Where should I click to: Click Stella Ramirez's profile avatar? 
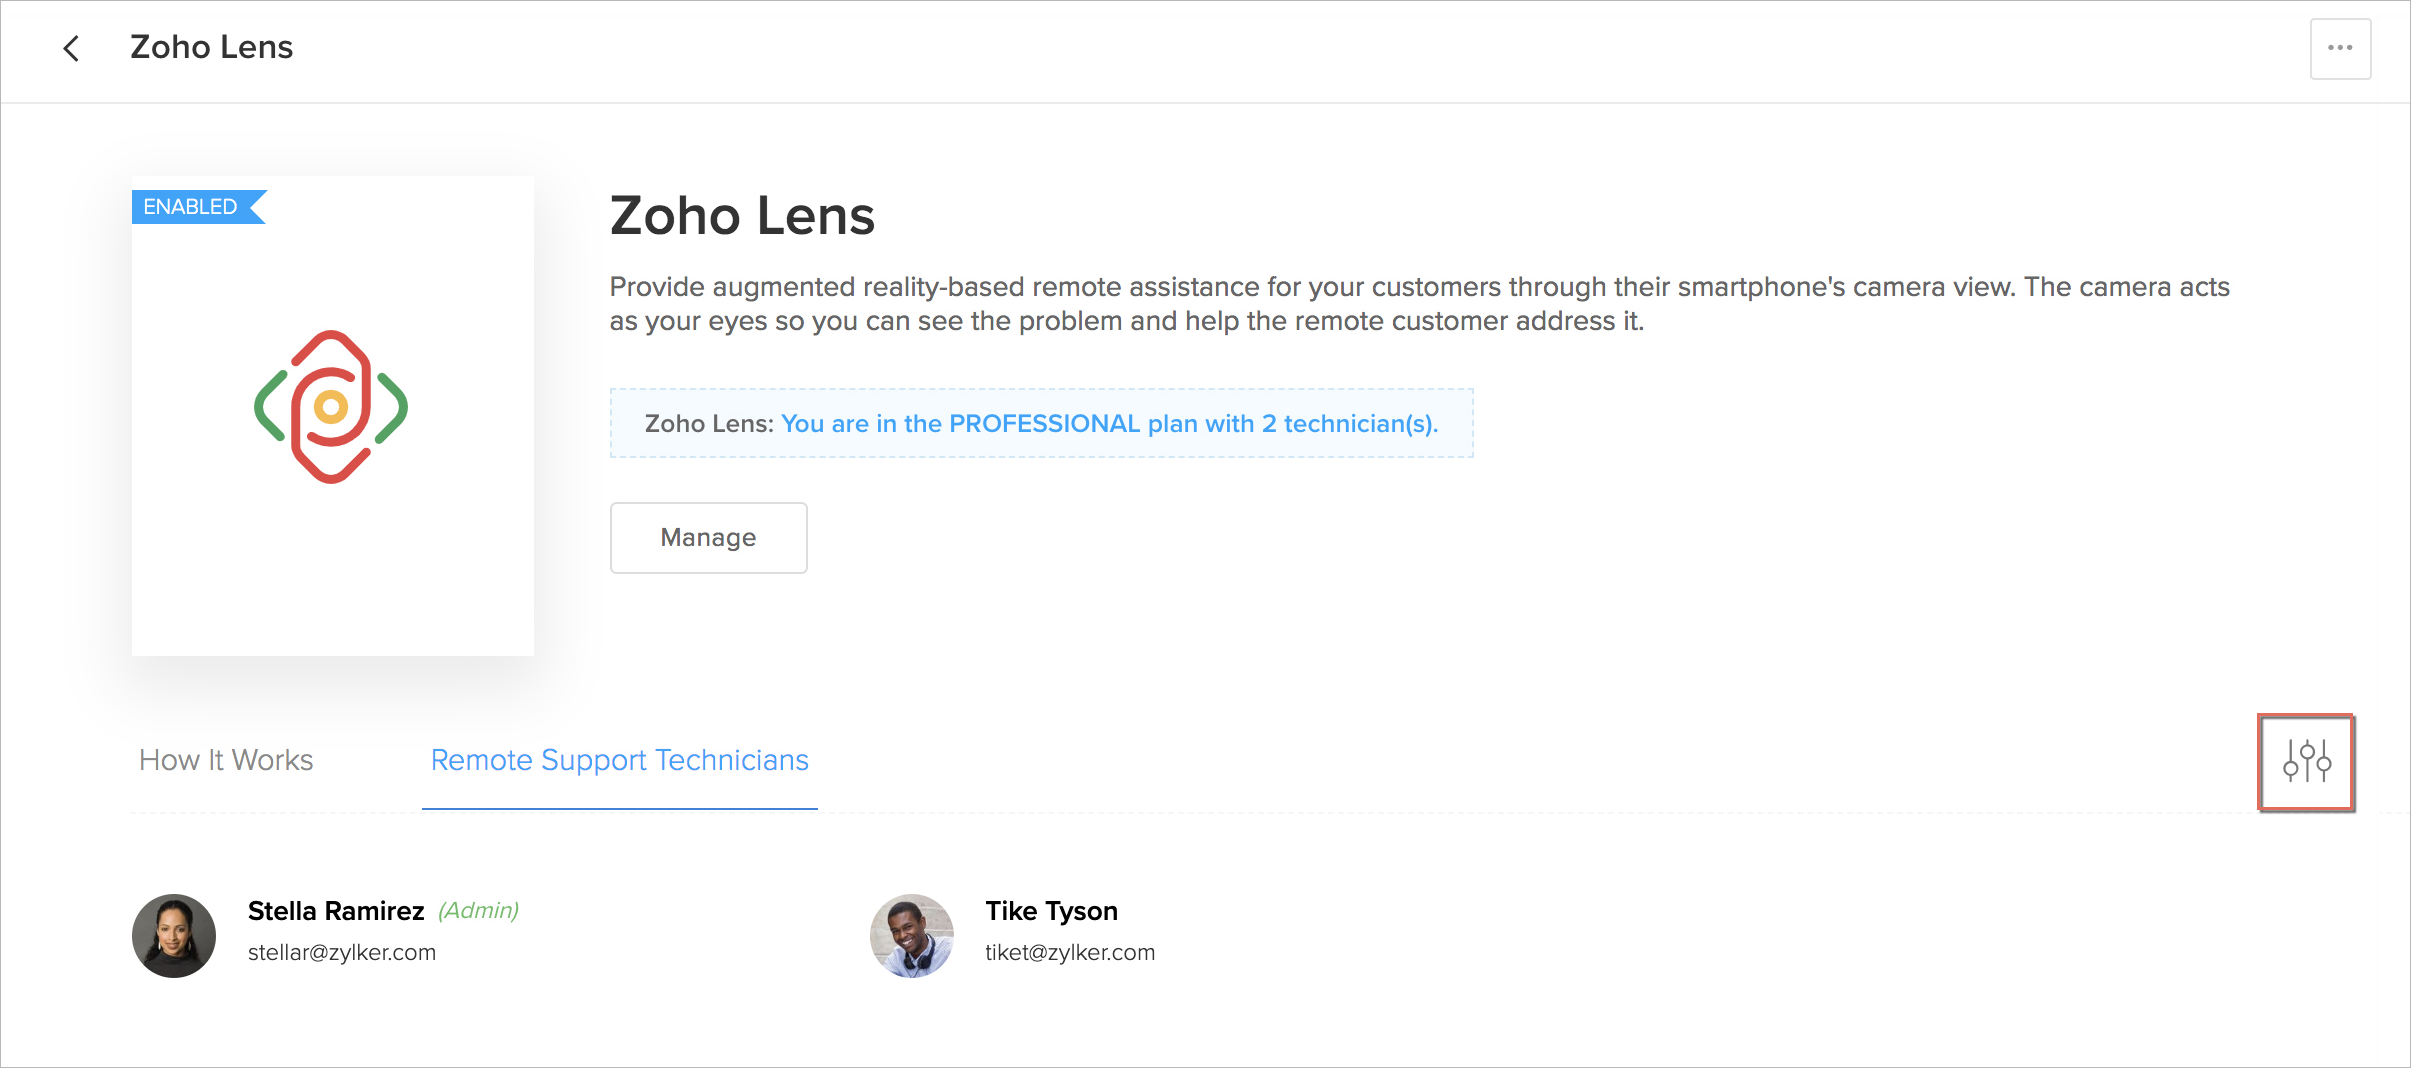tap(174, 936)
